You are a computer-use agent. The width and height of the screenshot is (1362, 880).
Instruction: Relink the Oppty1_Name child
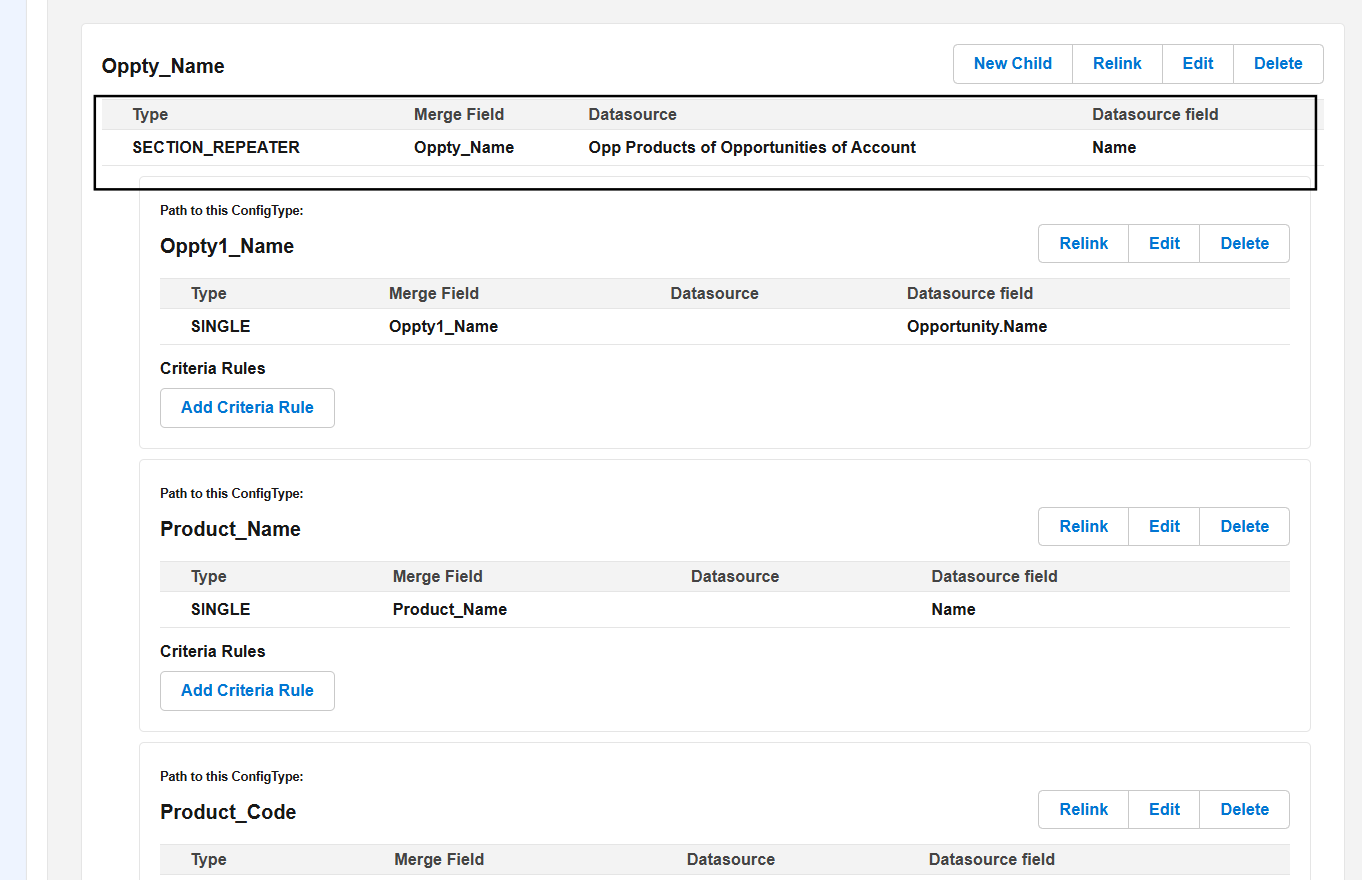coord(1083,244)
